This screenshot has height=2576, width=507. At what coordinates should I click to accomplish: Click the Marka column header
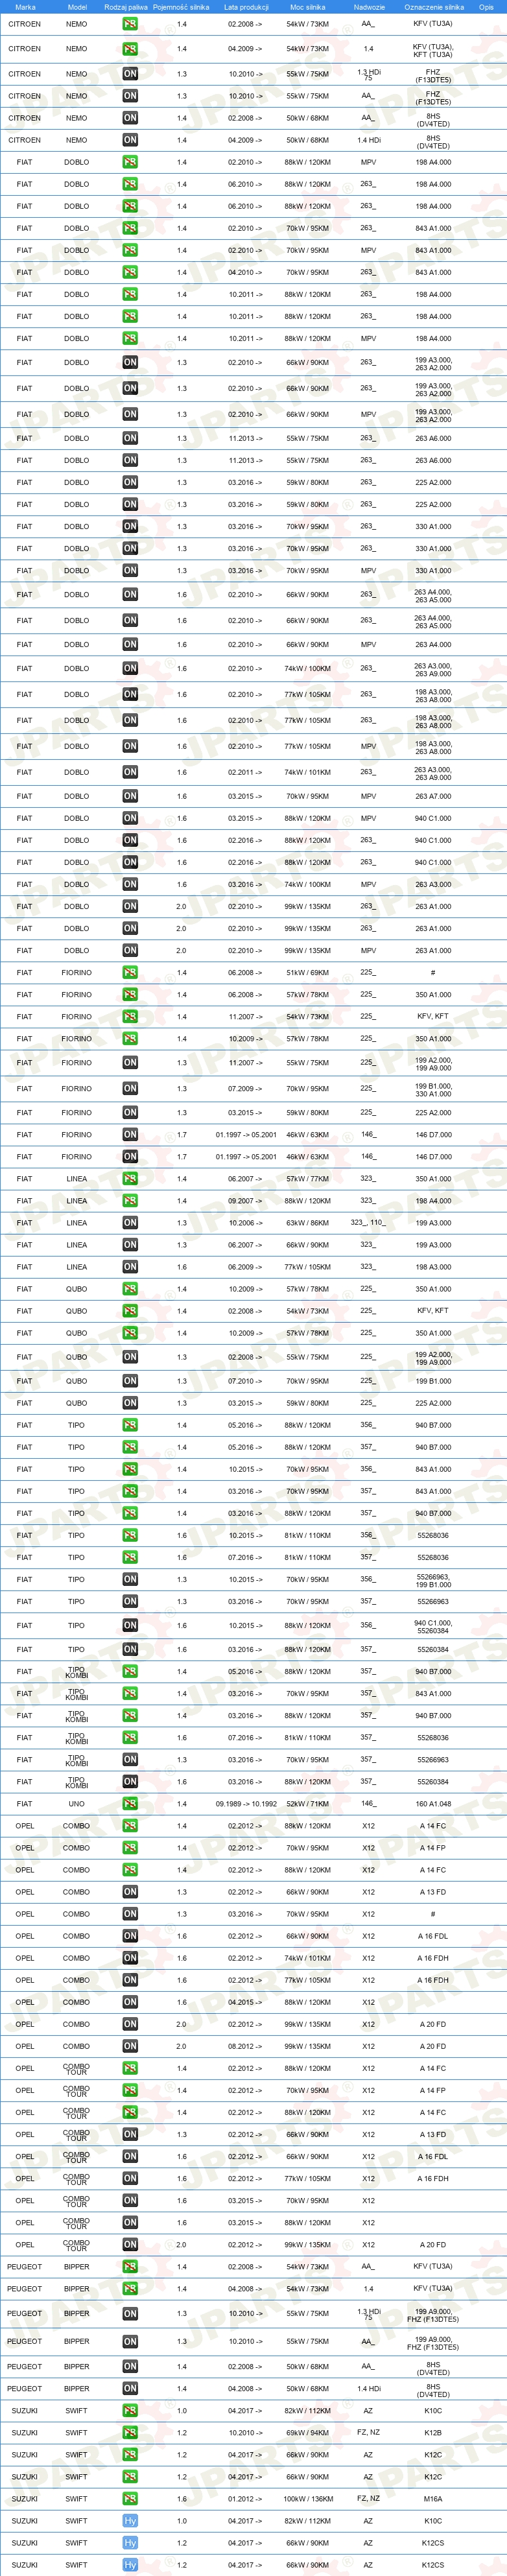click(25, 7)
